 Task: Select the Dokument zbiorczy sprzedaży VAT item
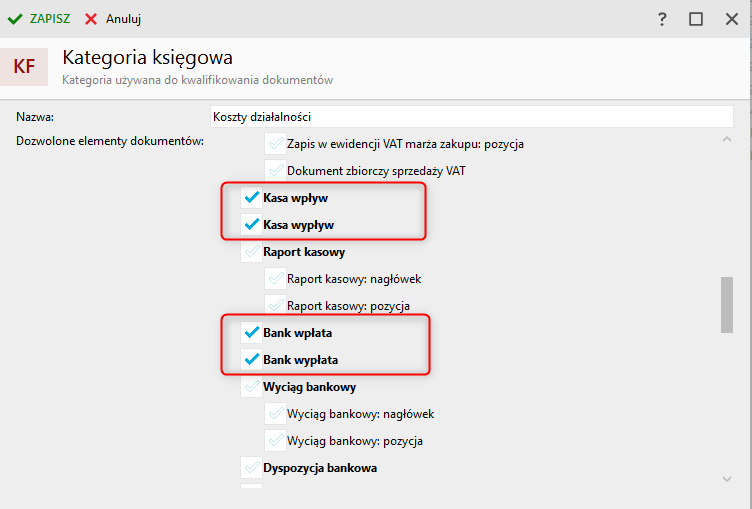coord(376,171)
